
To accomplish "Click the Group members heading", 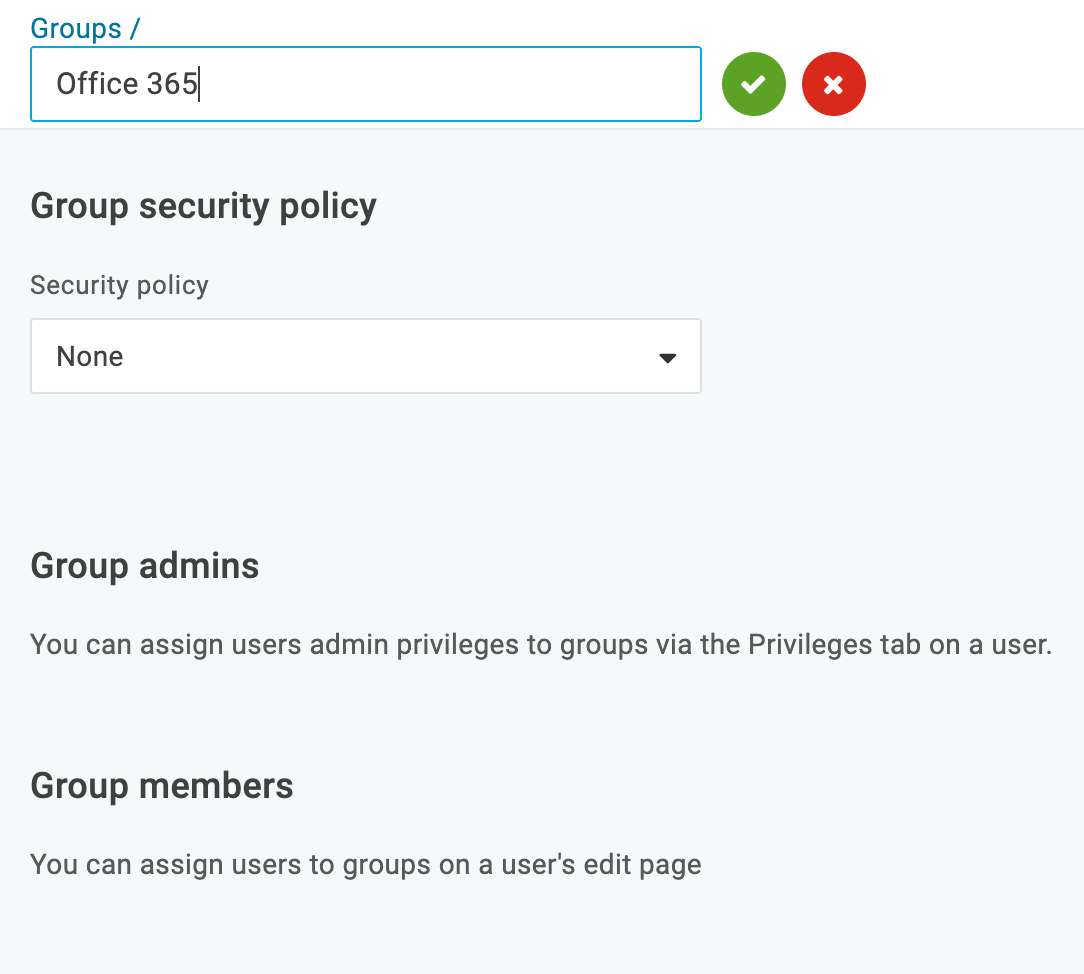I will 162,786.
